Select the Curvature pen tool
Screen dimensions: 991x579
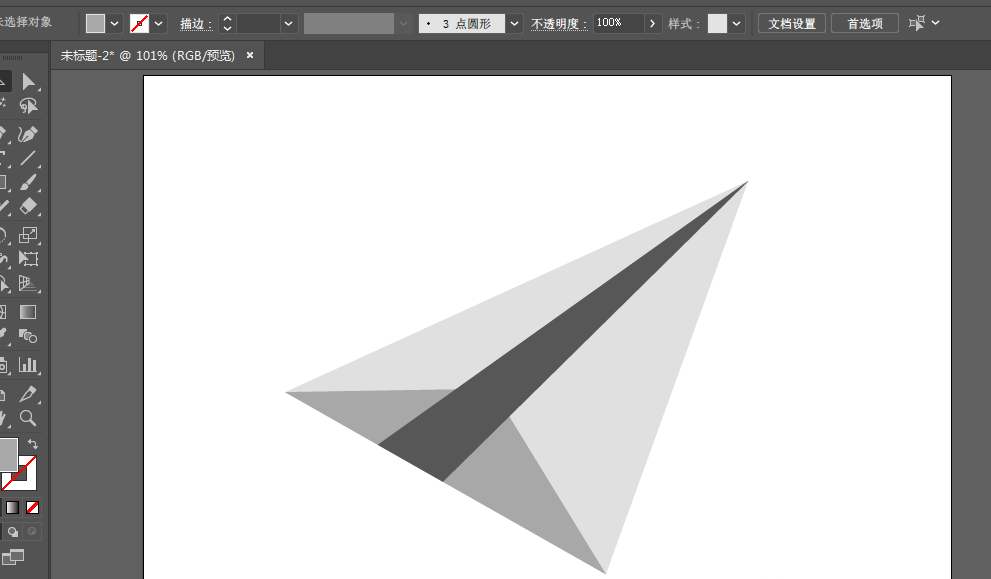point(28,134)
